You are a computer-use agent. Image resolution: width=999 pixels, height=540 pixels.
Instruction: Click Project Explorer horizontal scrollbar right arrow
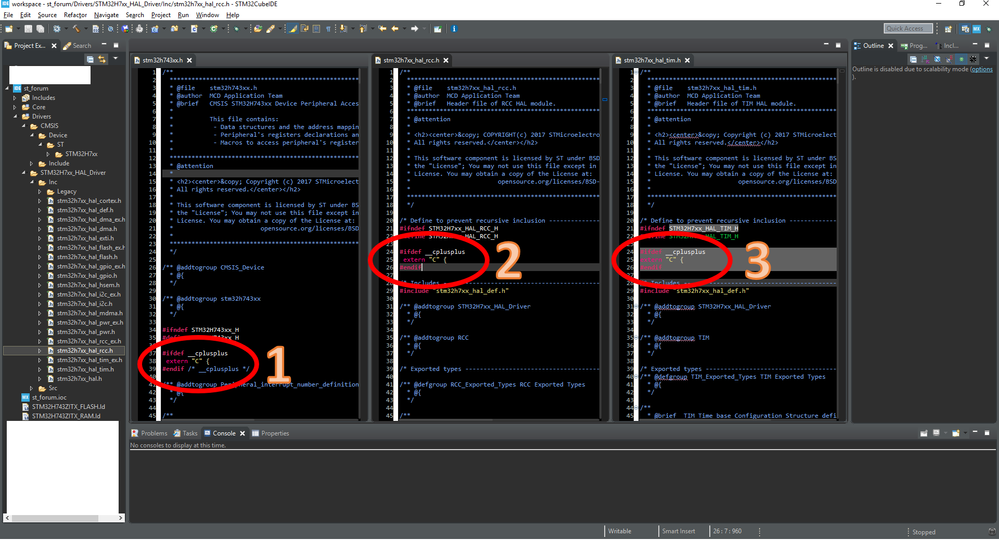click(x=120, y=518)
